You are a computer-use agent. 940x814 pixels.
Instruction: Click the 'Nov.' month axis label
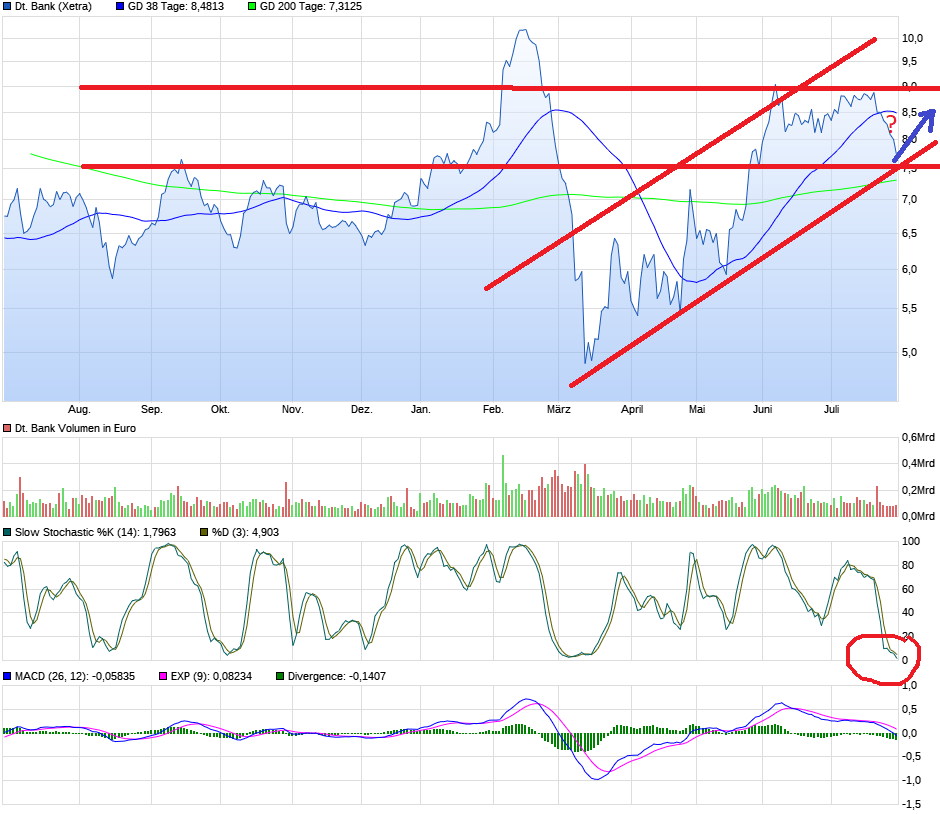pos(293,409)
